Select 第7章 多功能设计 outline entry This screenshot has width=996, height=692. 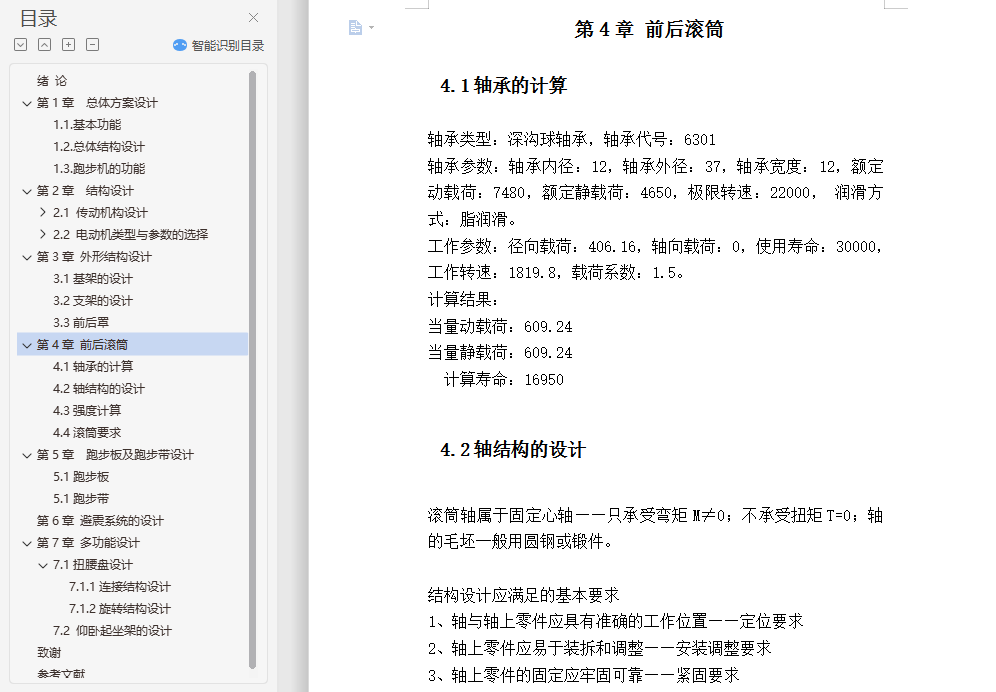88,543
